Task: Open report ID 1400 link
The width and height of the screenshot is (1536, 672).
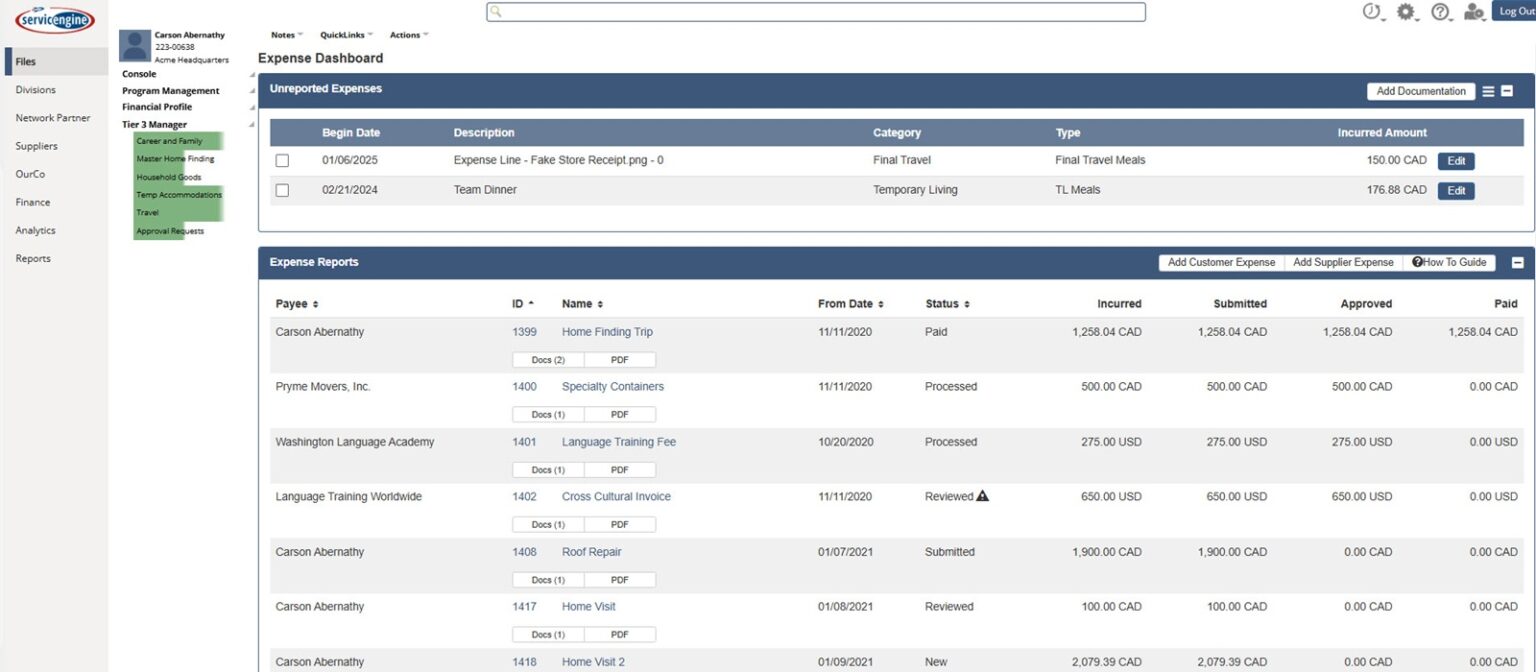Action: coord(525,387)
